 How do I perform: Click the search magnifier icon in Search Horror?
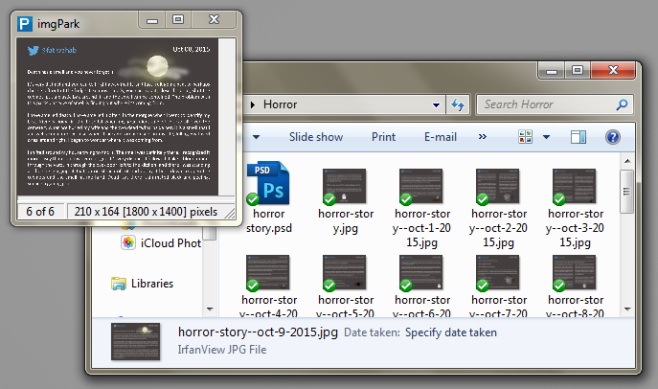pyautogui.click(x=622, y=104)
